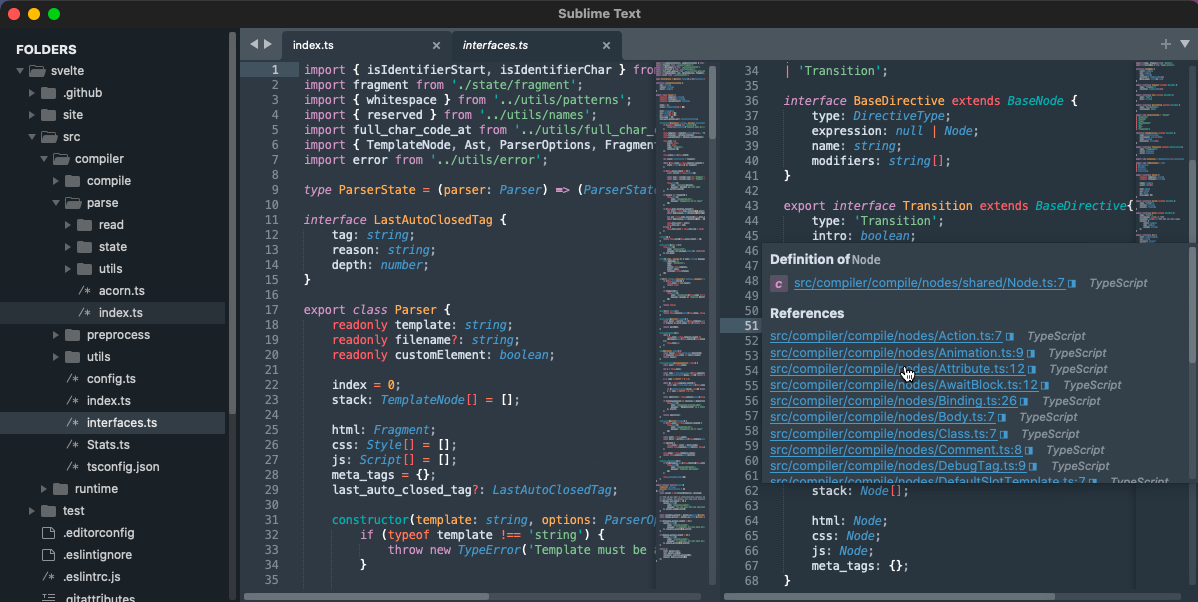Screen dimensions: 1198x602
Task: Open Animation.ts:9 in side-by-side icon
Action: pos(1031,354)
